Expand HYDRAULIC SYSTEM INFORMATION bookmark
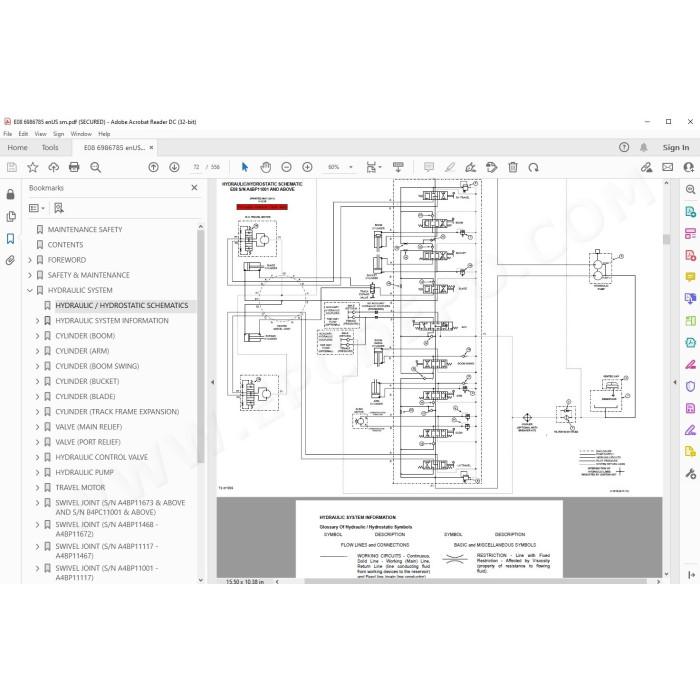This screenshot has width=700, height=700. (x=38, y=321)
